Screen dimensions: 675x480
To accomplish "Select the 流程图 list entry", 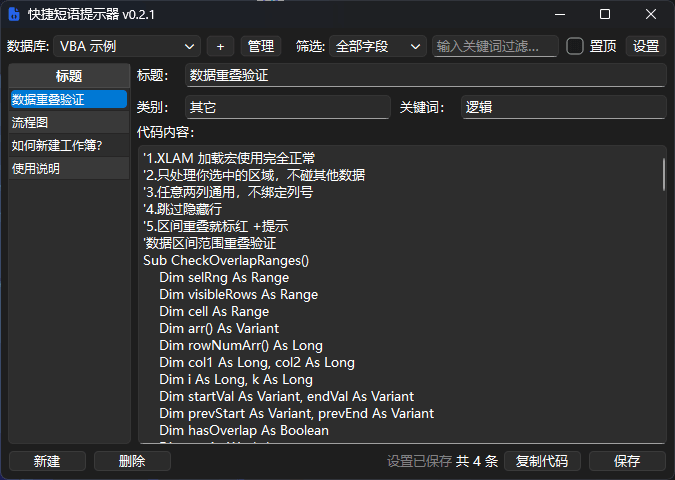I will [x=69, y=123].
